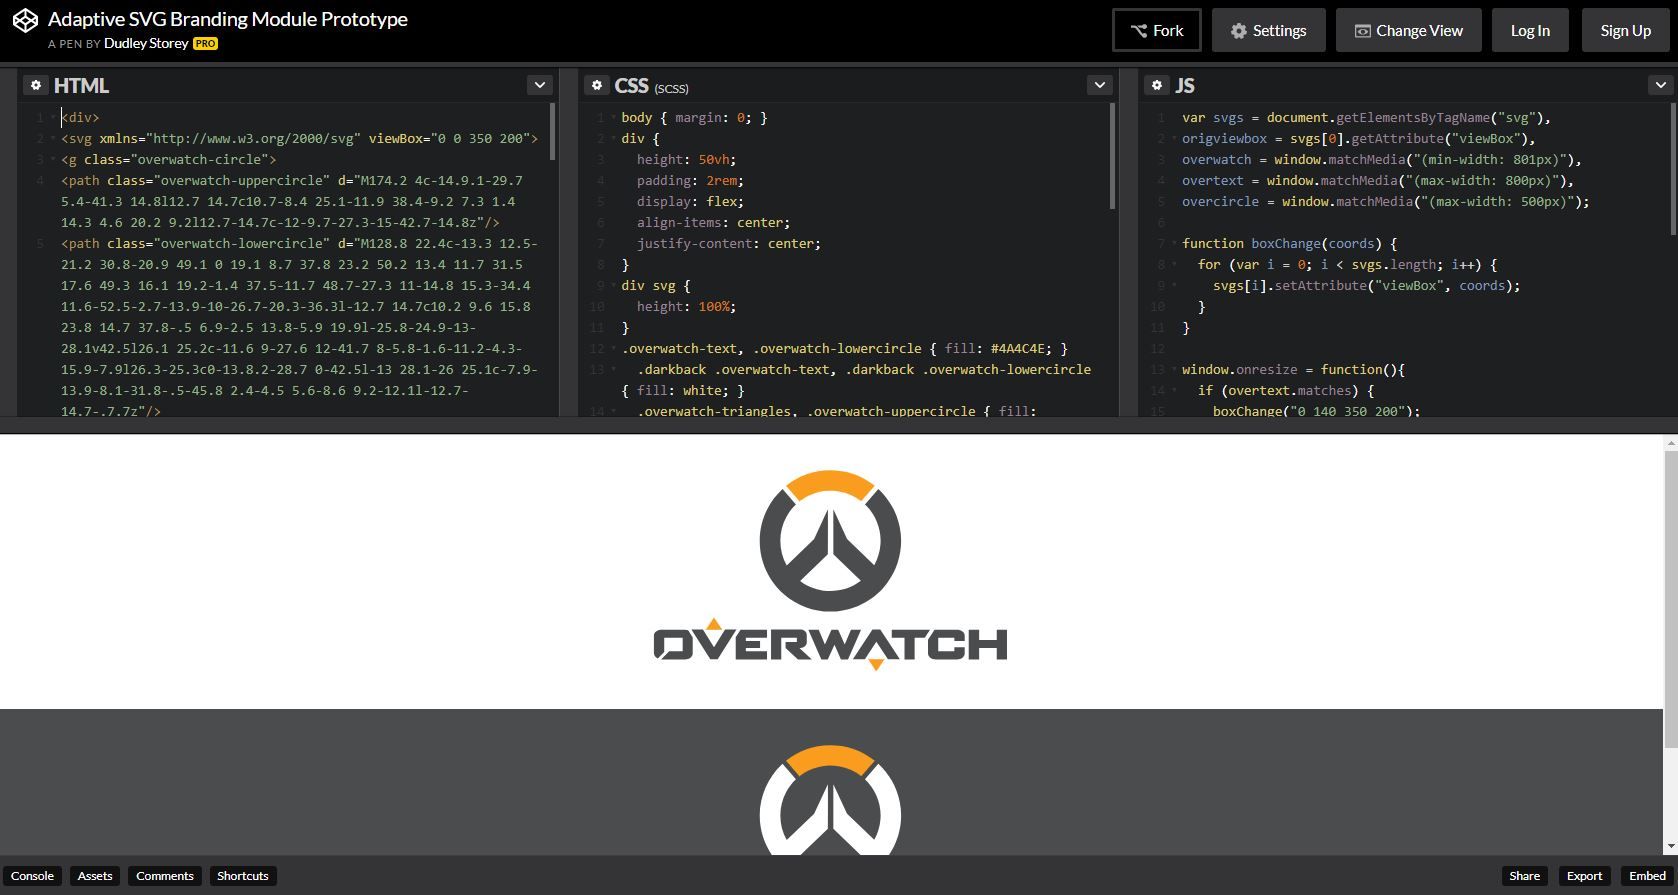Fold the boxChange function in JS
1678x895 pixels.
tap(1173, 244)
